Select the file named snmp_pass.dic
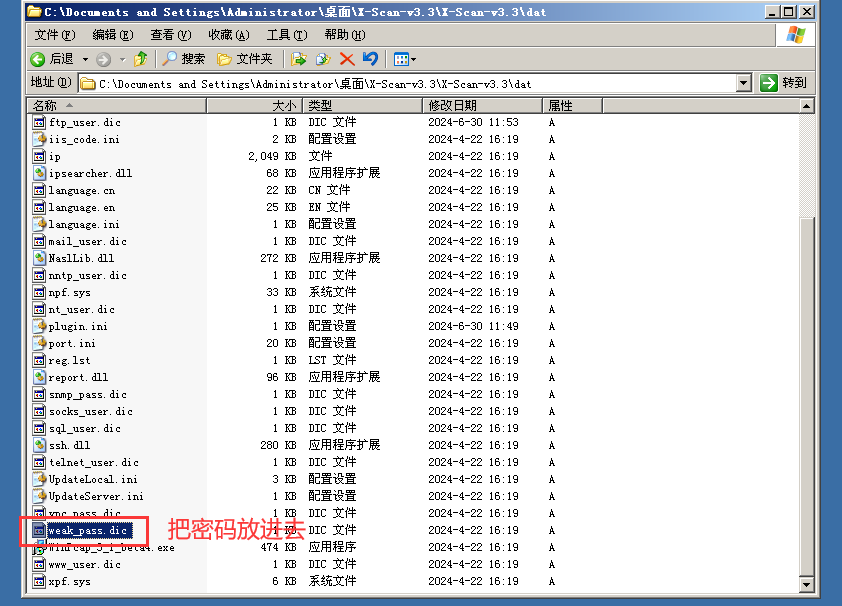 click(x=88, y=395)
